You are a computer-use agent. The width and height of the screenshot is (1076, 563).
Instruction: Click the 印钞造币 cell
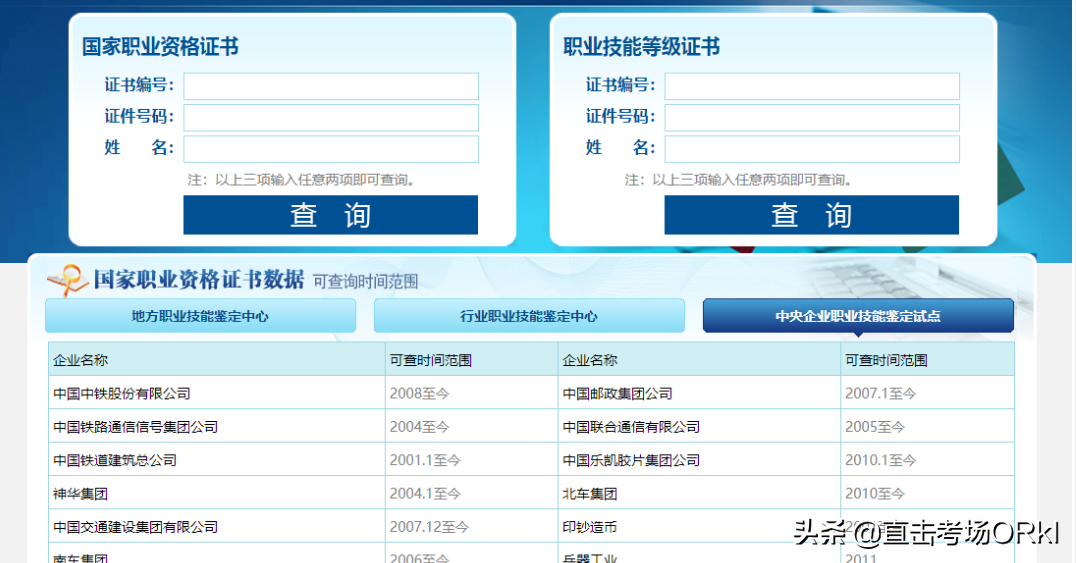click(699, 527)
